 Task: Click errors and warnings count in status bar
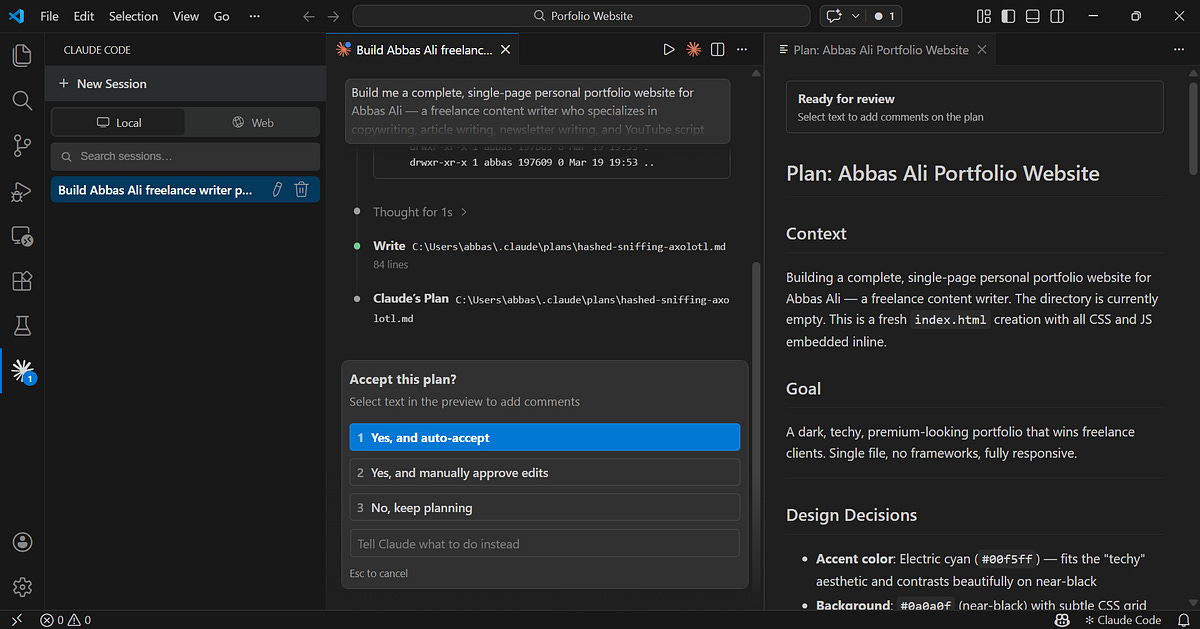[x=65, y=620]
